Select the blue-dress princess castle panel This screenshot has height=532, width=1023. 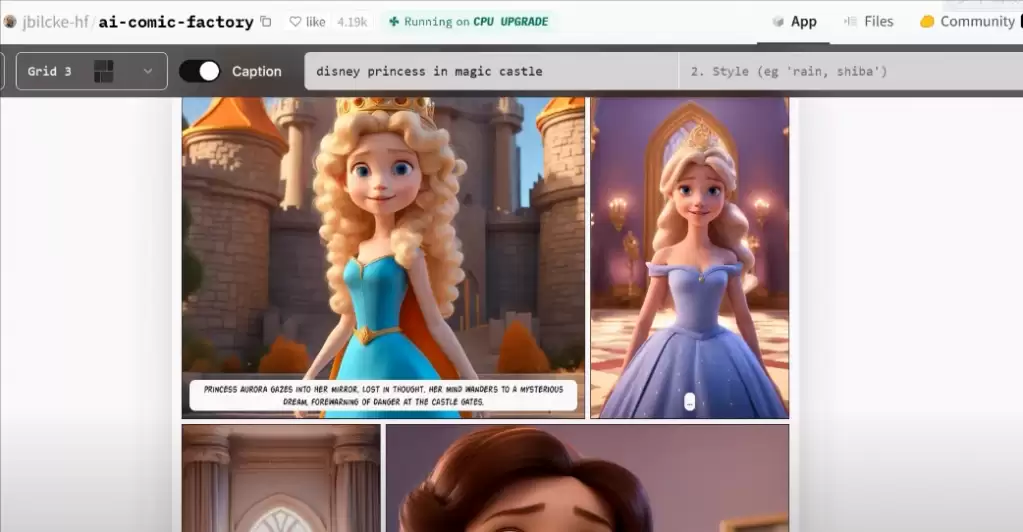383,258
